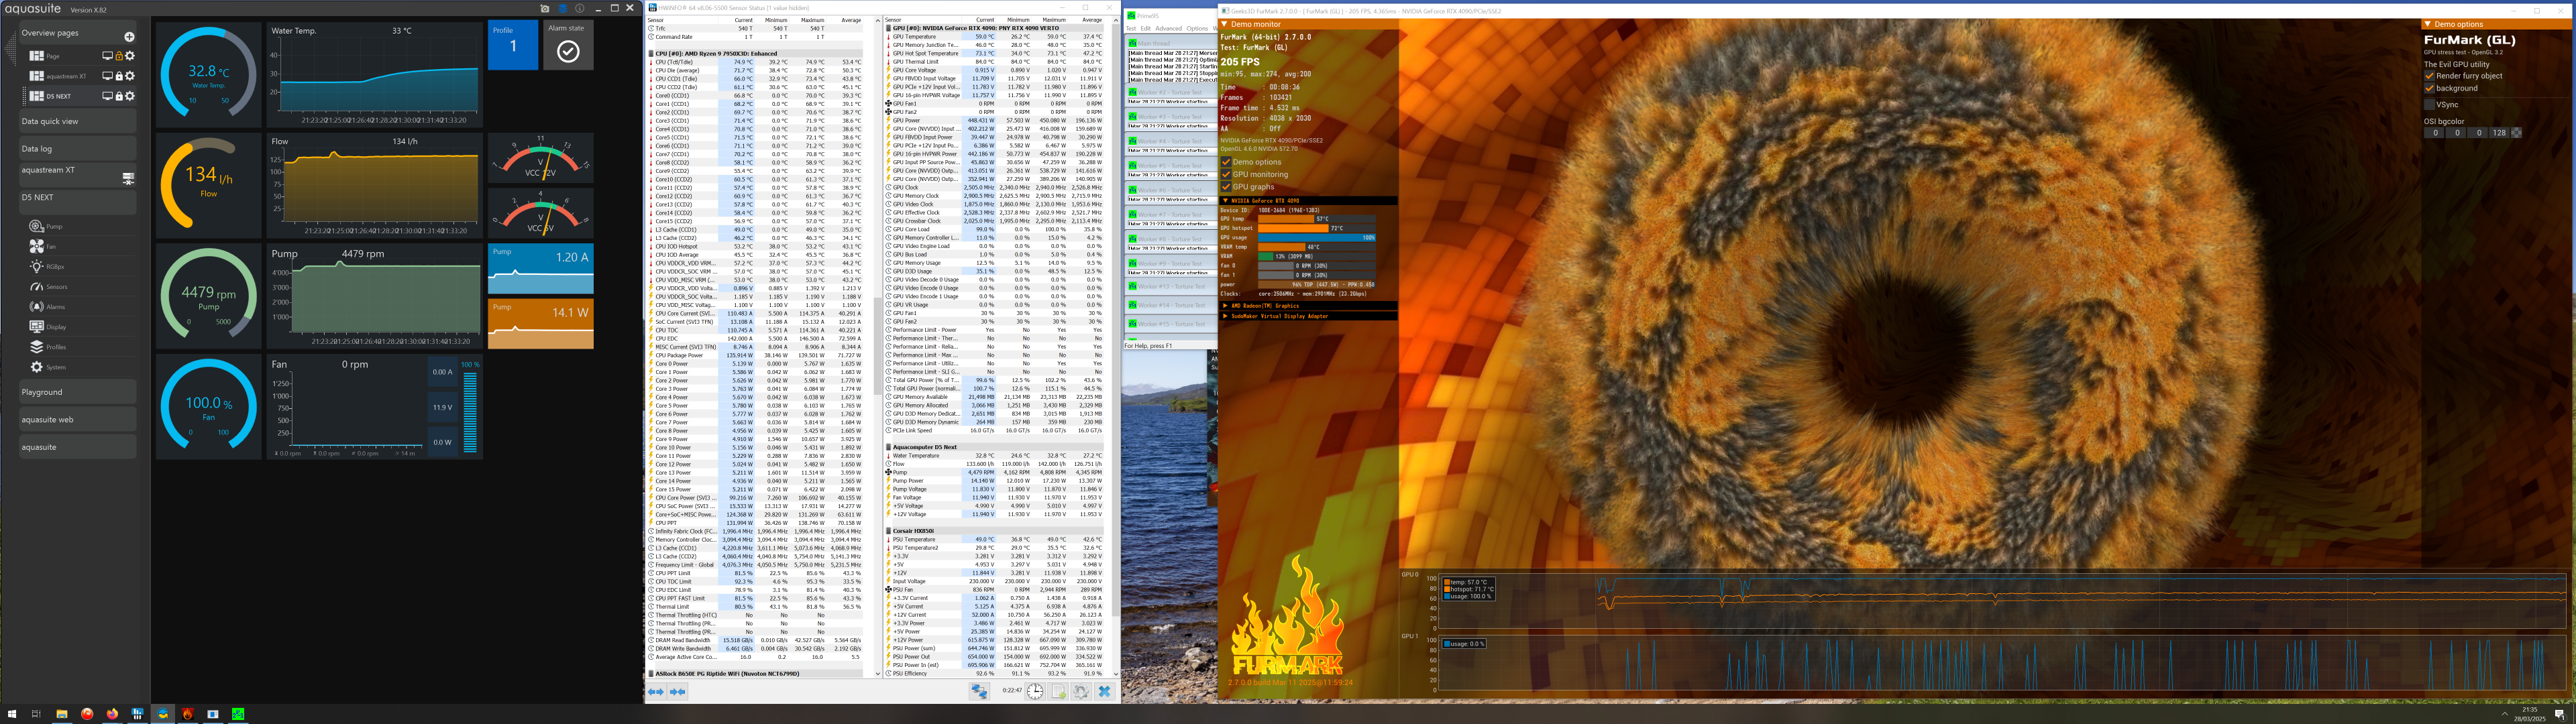Screen dimensions: 2576x724
Task: Click the clock reset icon in HWiNFO toolbar
Action: (1034, 692)
